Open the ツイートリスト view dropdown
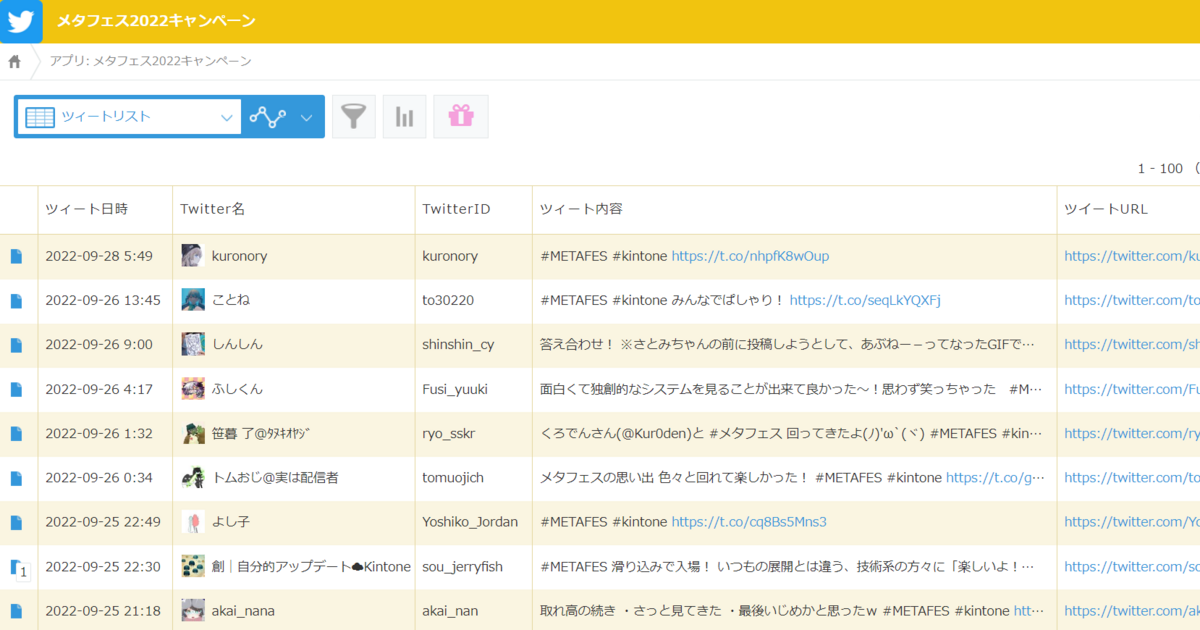 click(x=129, y=117)
